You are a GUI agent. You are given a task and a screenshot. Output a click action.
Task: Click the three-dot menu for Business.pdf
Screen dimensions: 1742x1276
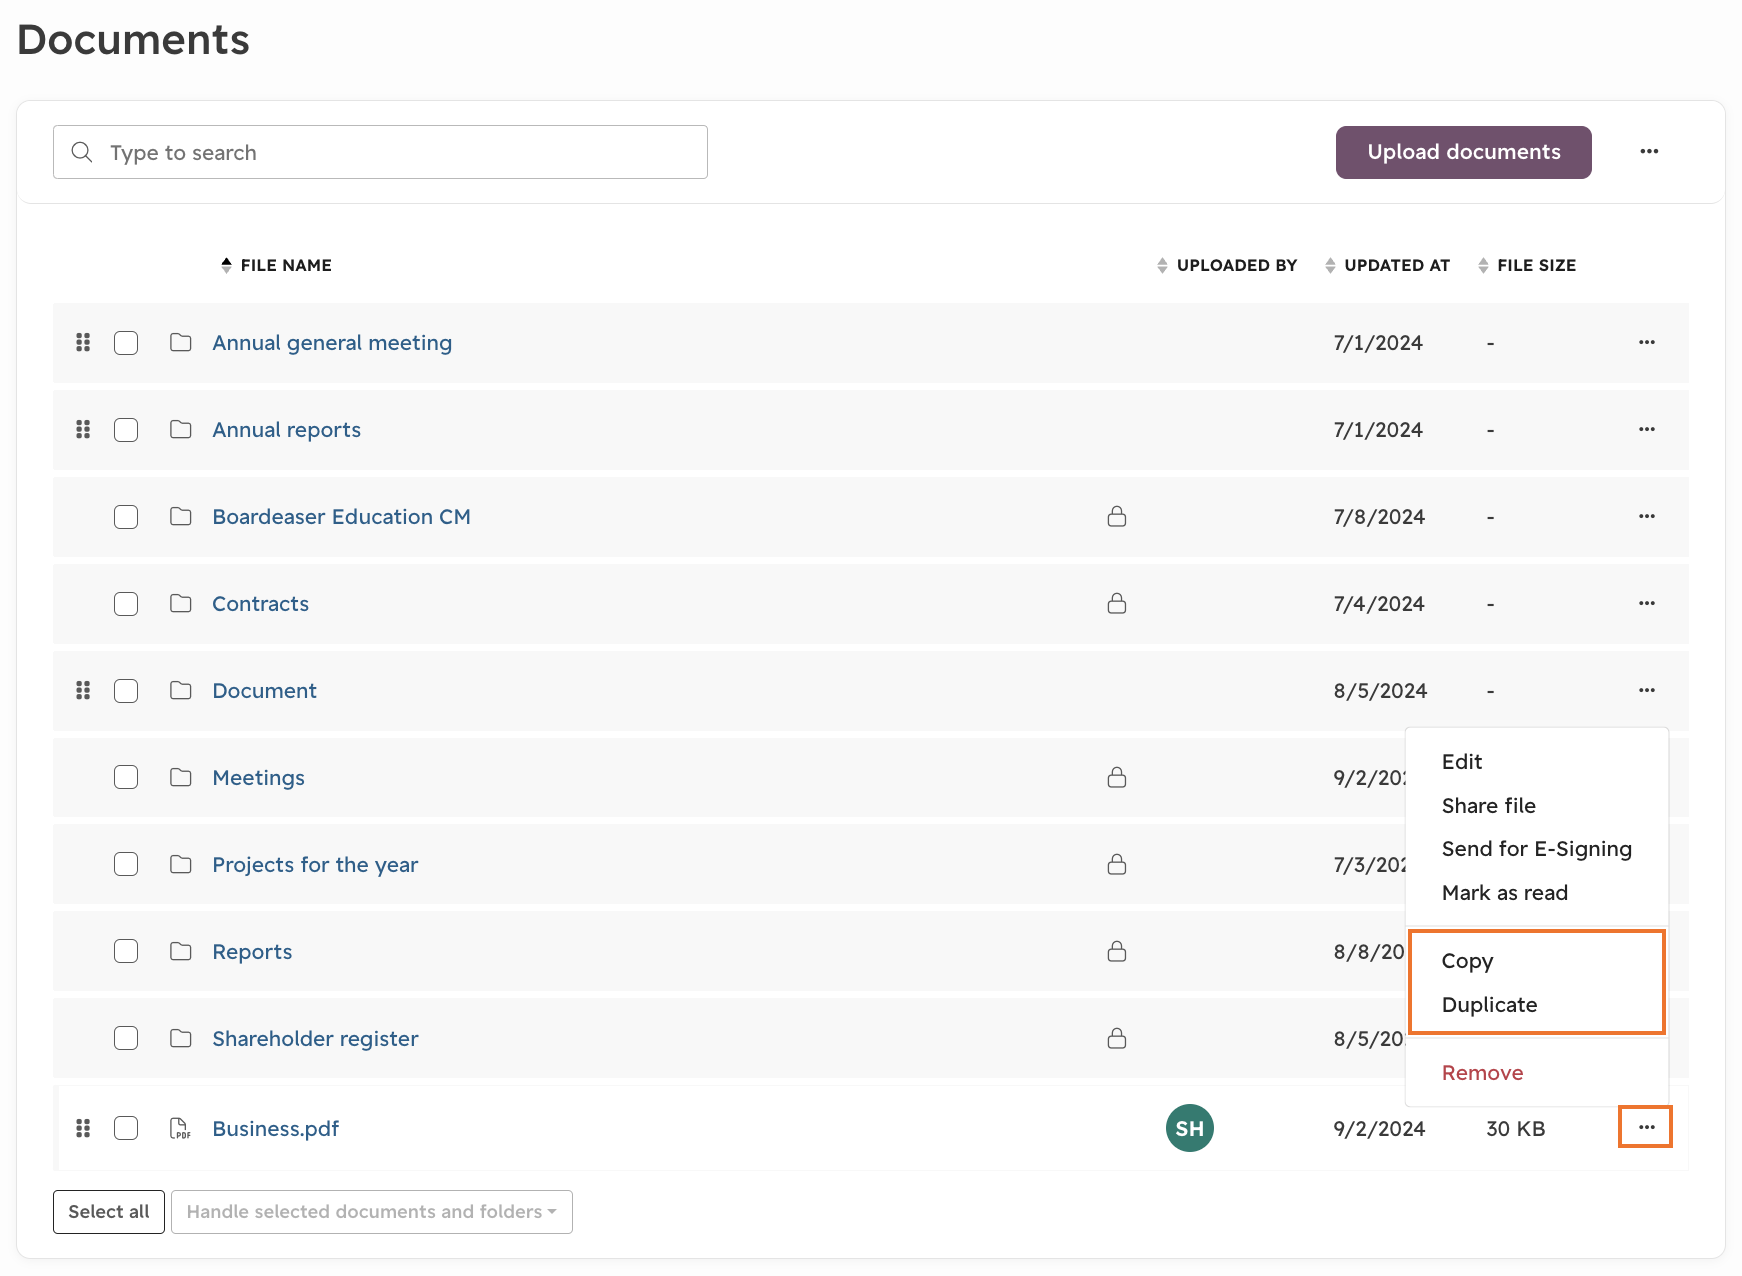coord(1646,1128)
